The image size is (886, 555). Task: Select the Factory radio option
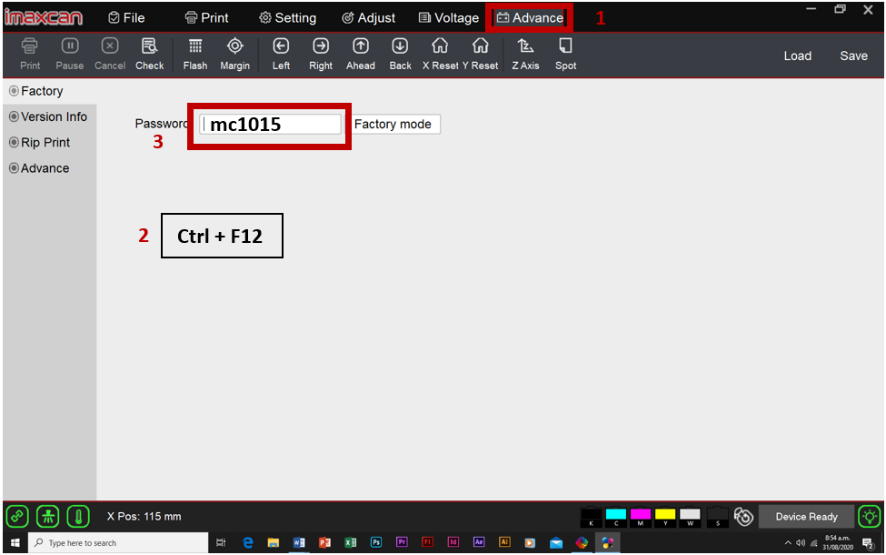tap(36, 91)
